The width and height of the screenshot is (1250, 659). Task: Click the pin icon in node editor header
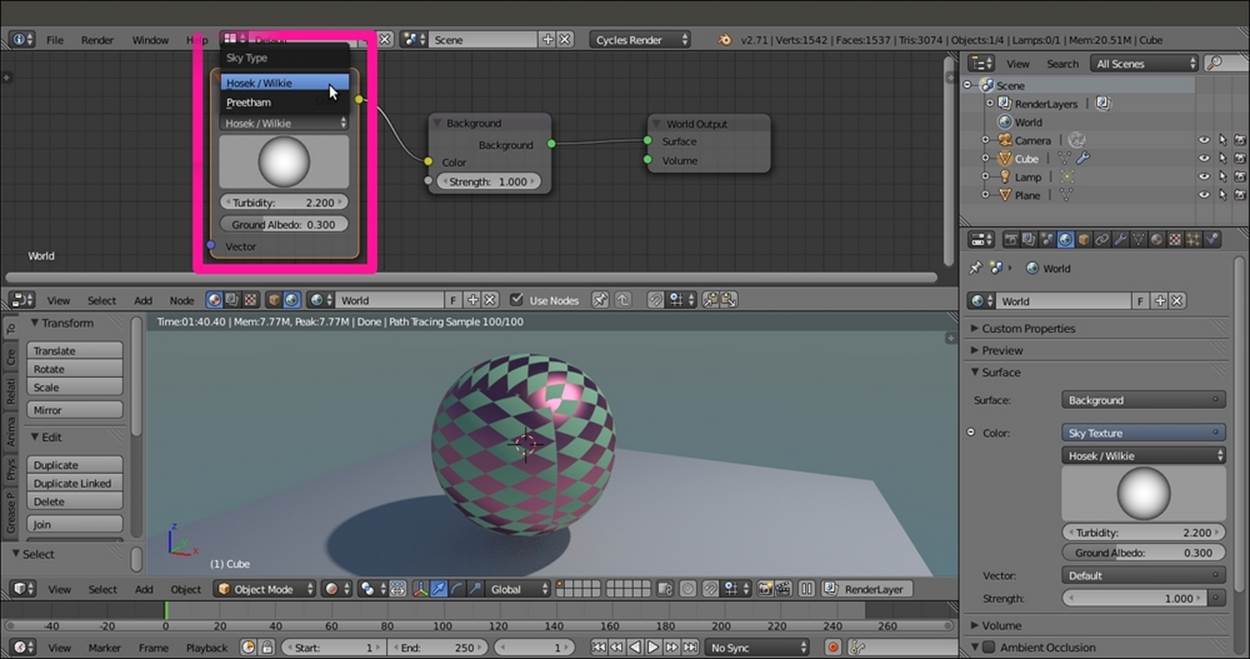pyautogui.click(x=599, y=300)
